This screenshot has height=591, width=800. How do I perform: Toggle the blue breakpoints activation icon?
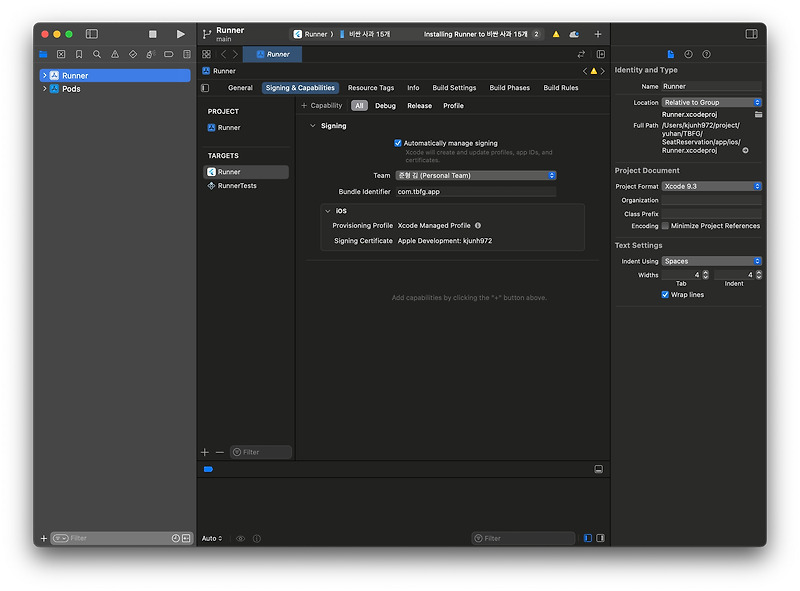[x=208, y=469]
